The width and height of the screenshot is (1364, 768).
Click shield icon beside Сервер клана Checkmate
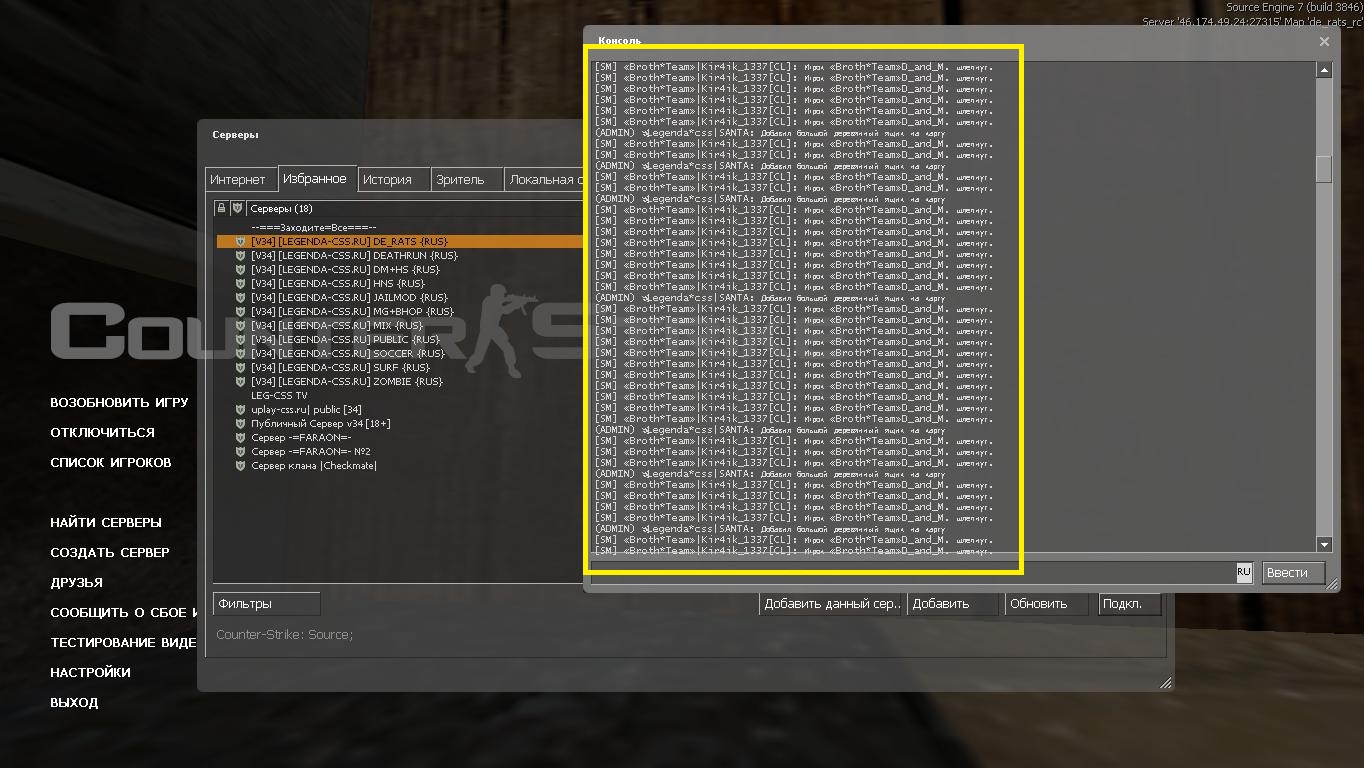240,465
